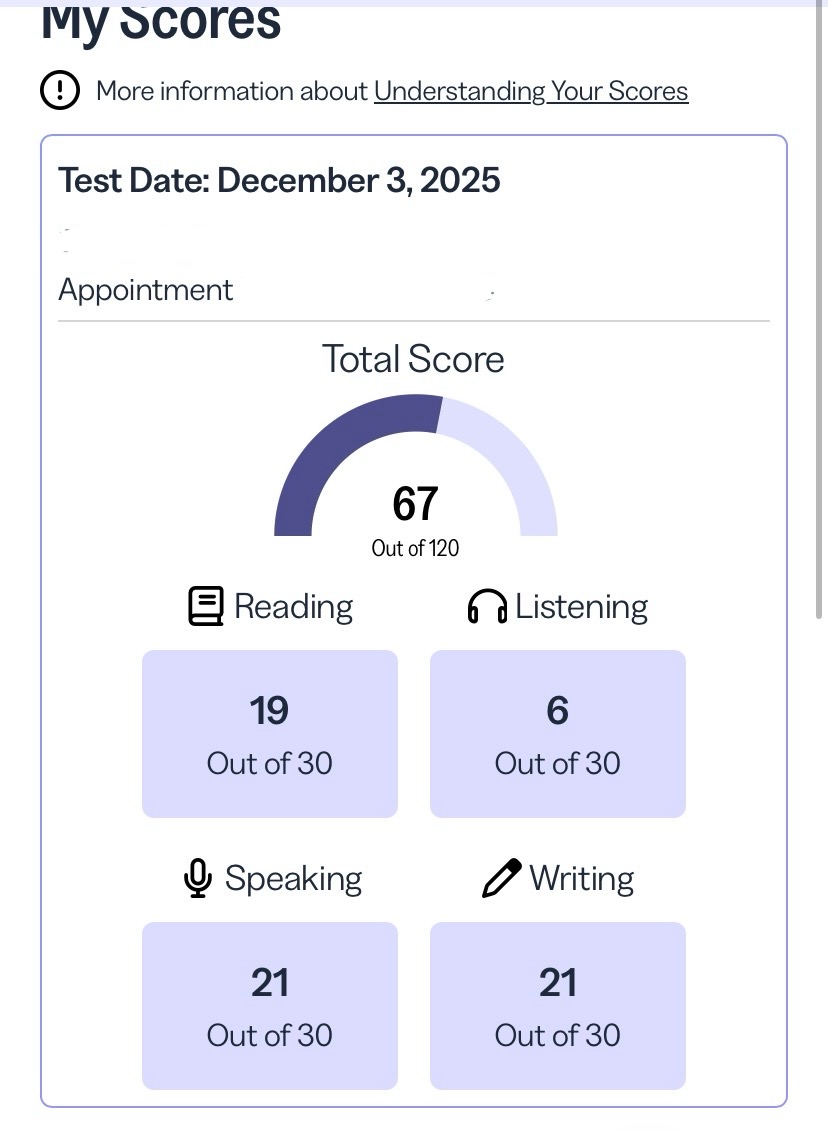Open the Writing score card under pencil icon
This screenshot has width=828, height=1130.
558,1005
